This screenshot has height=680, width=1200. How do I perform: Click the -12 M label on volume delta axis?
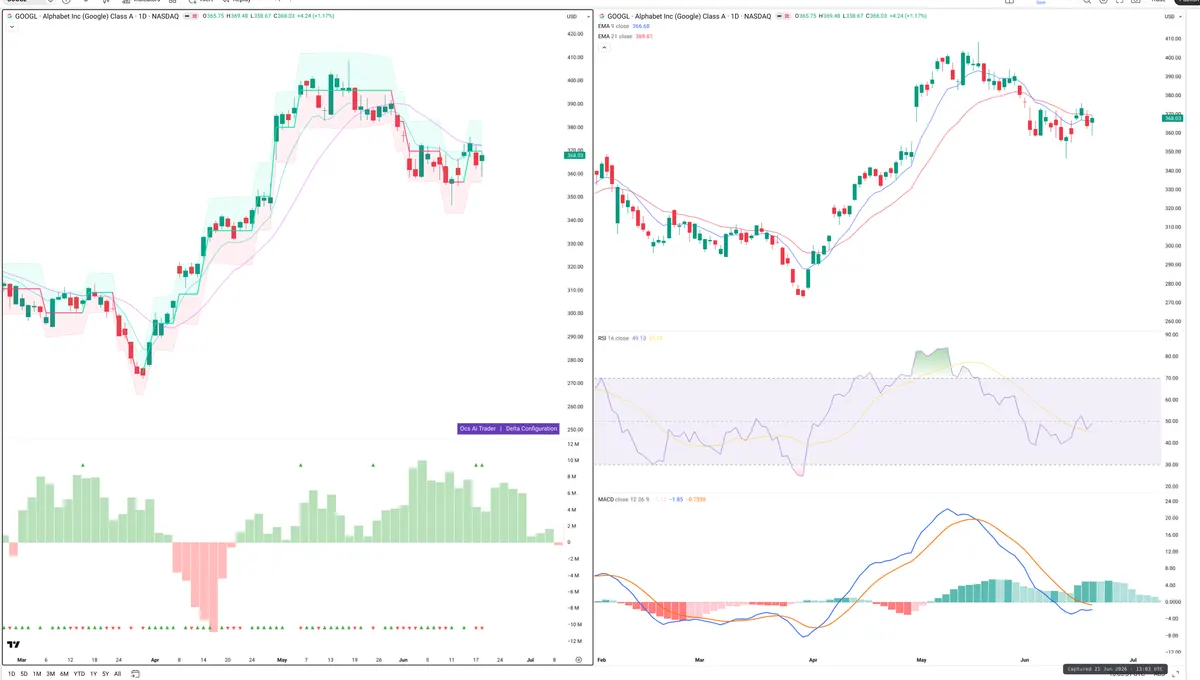coord(574,641)
